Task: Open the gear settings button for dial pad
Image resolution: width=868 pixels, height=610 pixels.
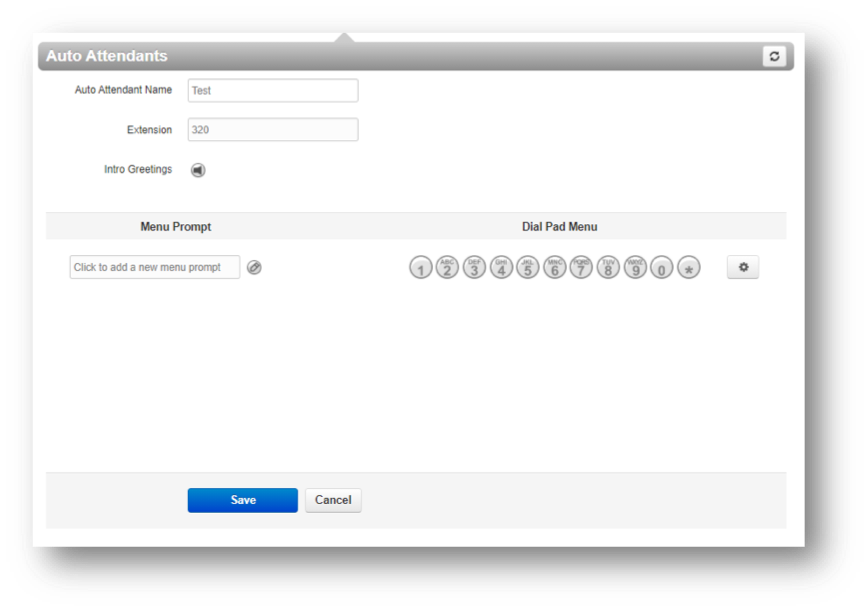Action: click(x=743, y=268)
